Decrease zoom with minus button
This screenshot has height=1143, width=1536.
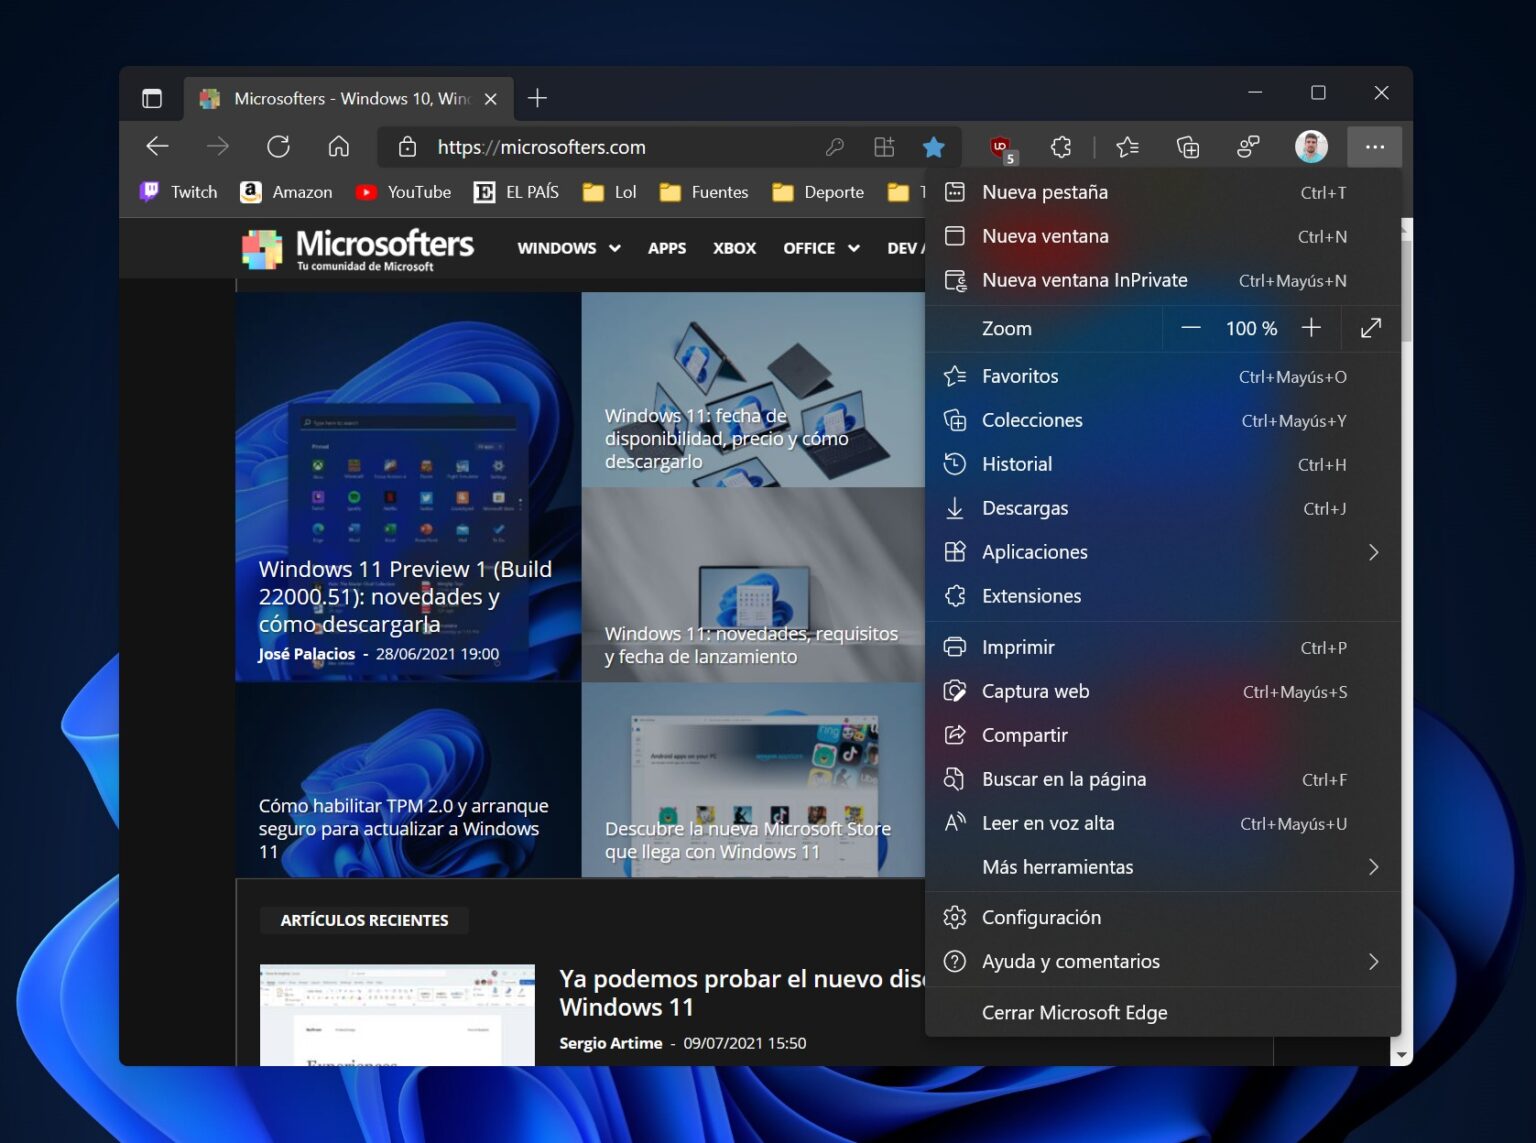1190,328
